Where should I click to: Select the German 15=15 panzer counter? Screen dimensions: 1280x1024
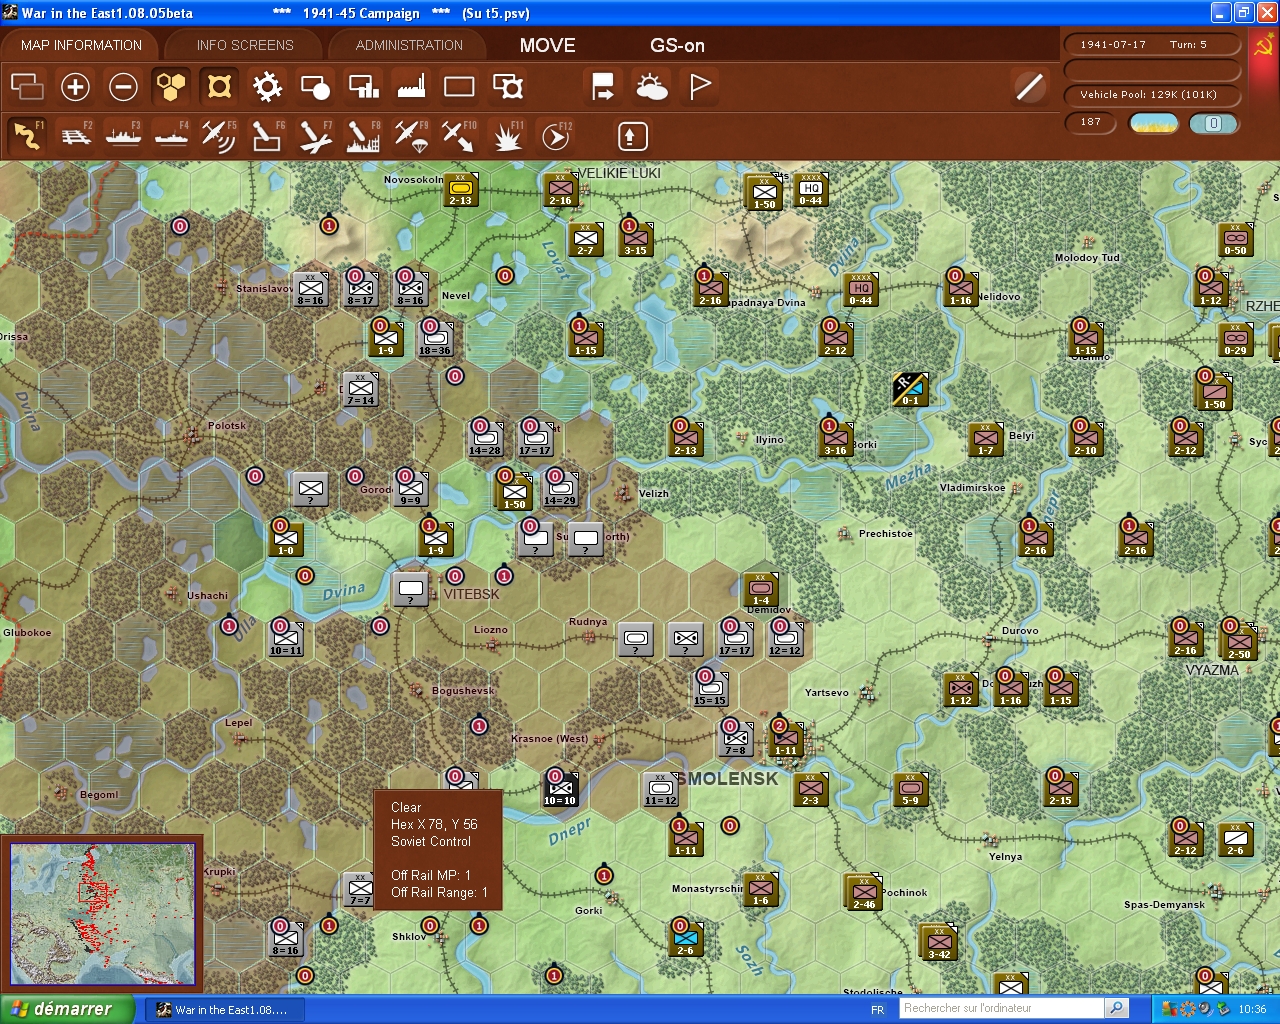710,689
